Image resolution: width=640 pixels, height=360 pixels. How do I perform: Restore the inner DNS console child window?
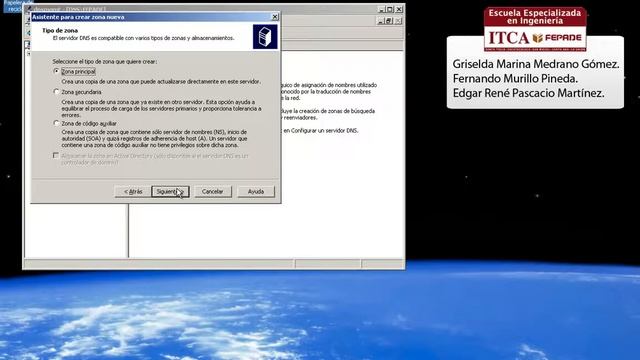[x=389, y=21]
